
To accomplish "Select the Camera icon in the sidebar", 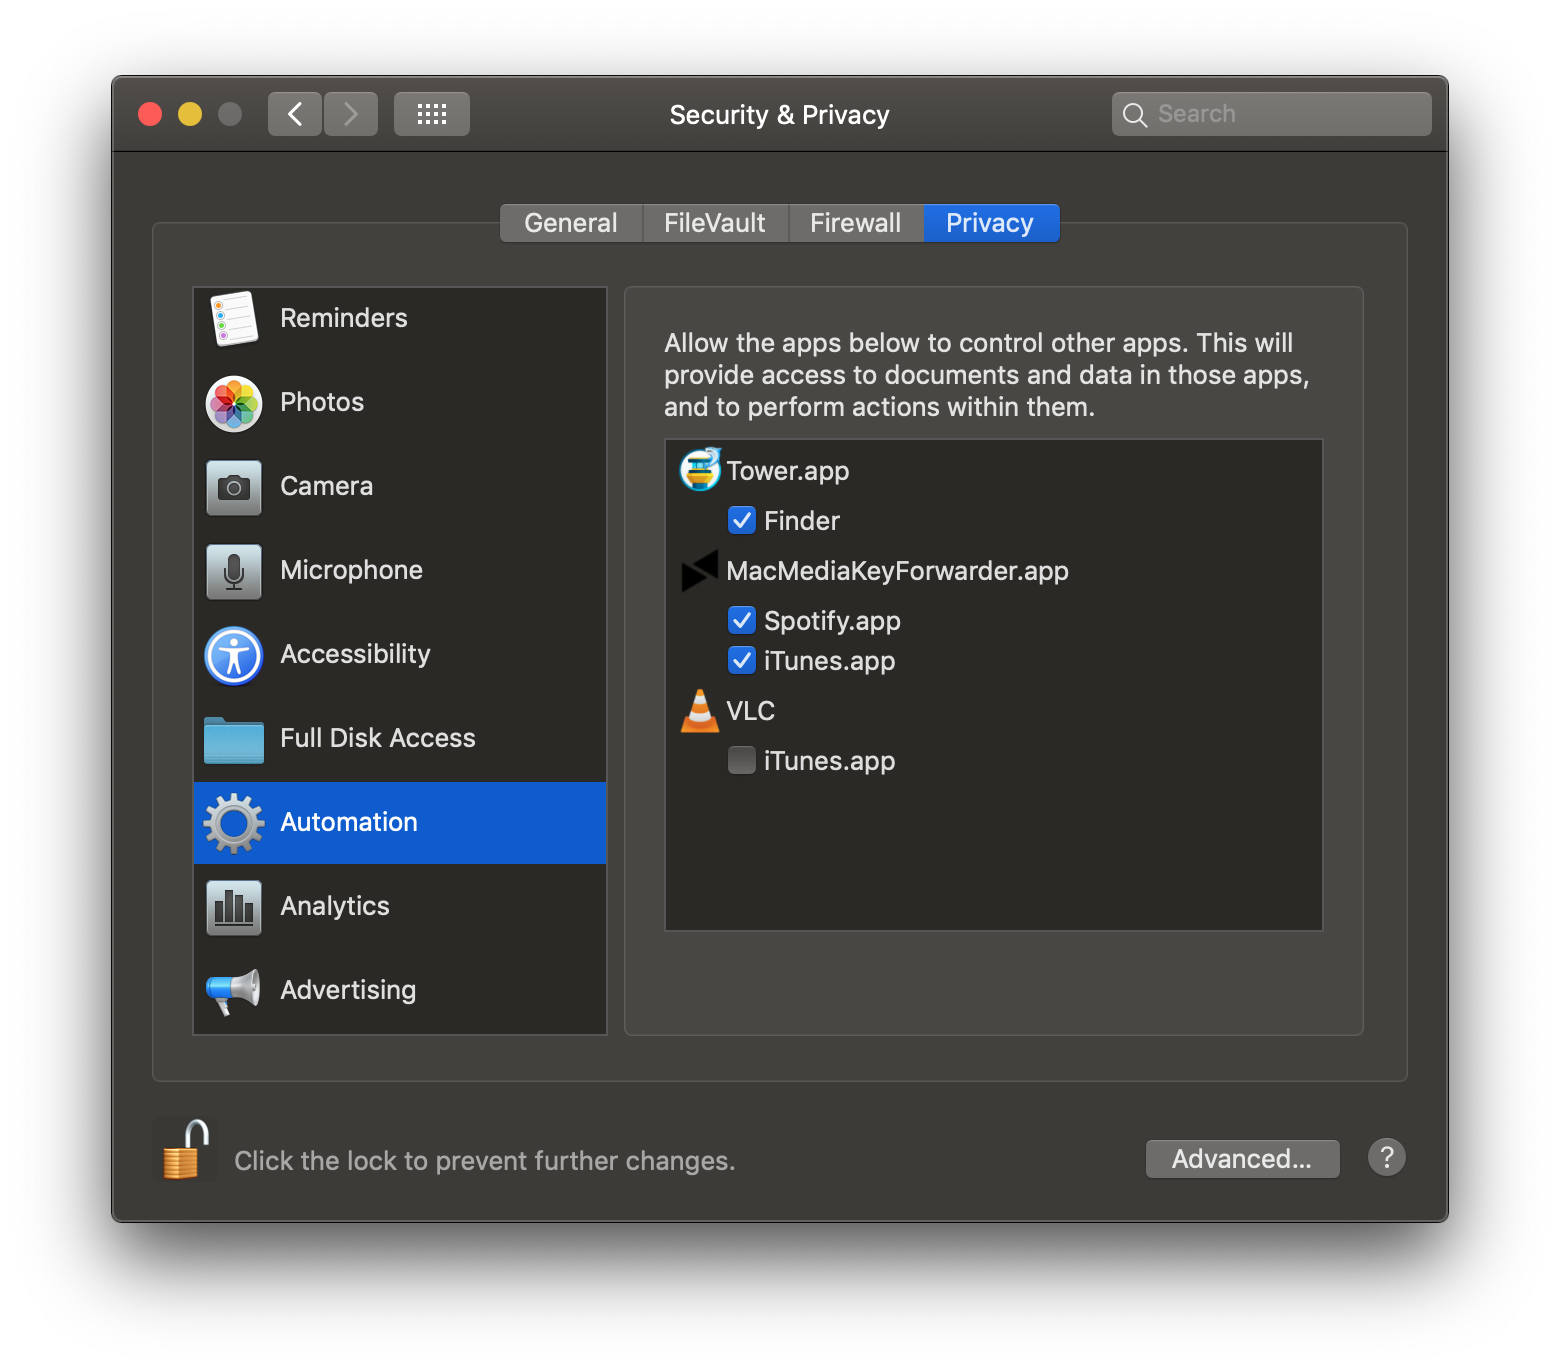I will tap(233, 487).
